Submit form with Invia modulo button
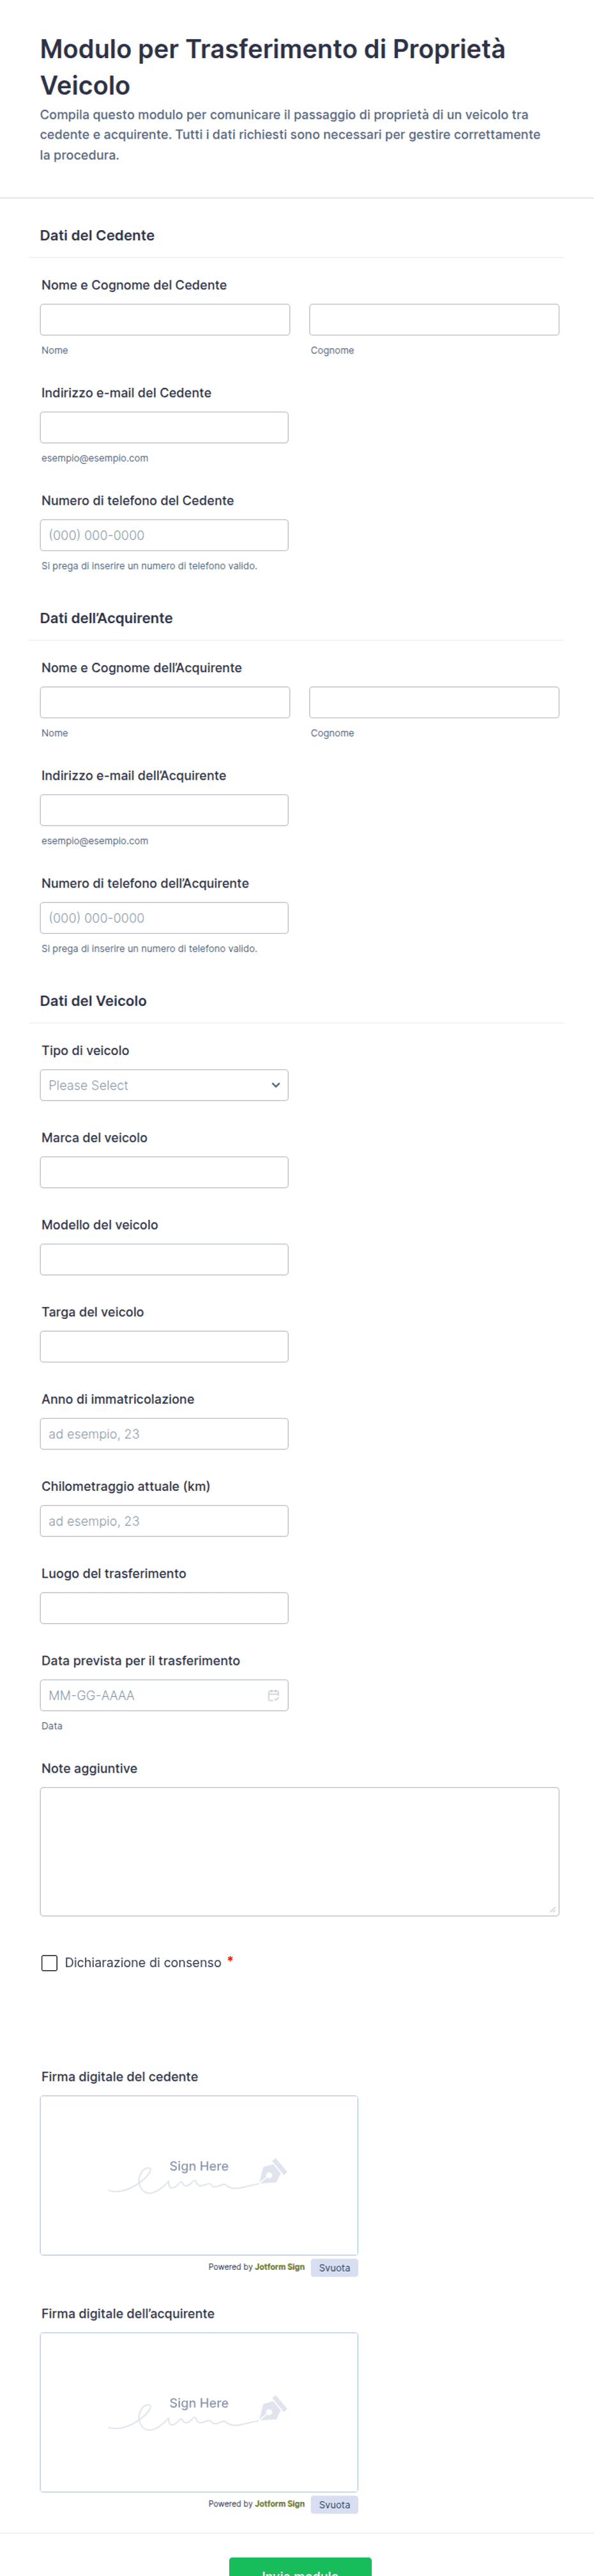The height and width of the screenshot is (2576, 594). (300, 2566)
